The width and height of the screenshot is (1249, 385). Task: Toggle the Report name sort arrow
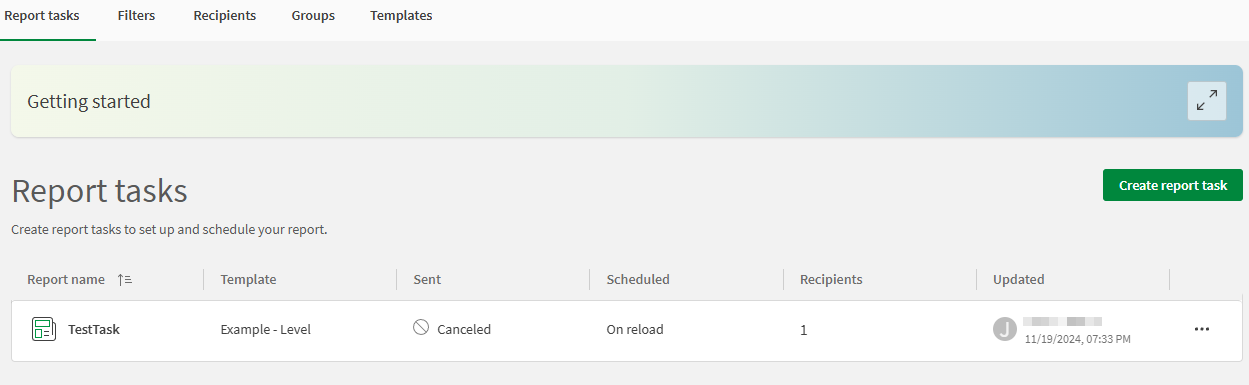coord(125,280)
